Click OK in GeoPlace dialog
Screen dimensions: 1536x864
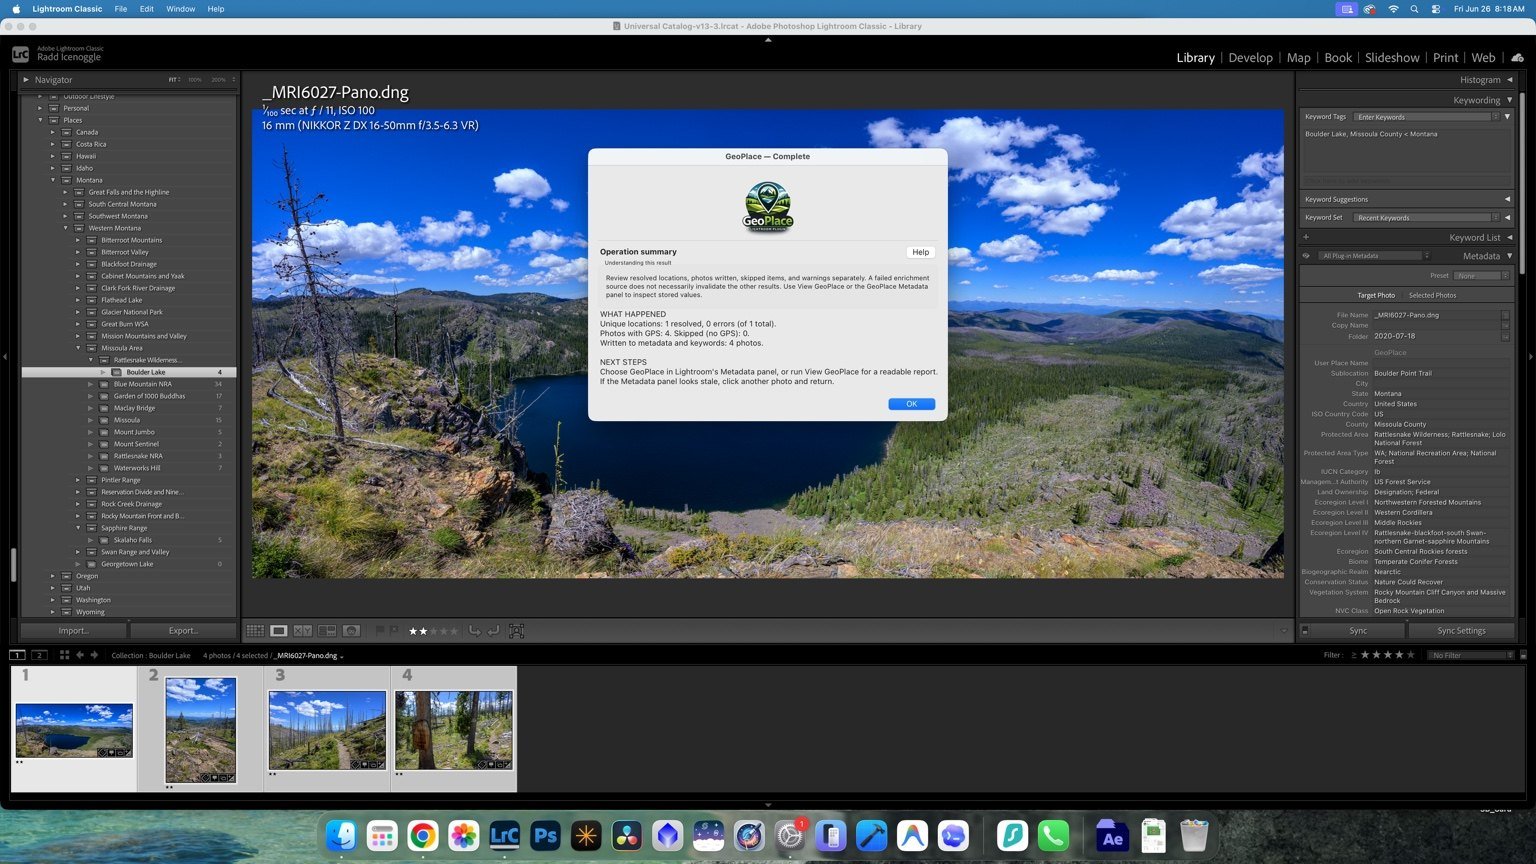pos(911,404)
